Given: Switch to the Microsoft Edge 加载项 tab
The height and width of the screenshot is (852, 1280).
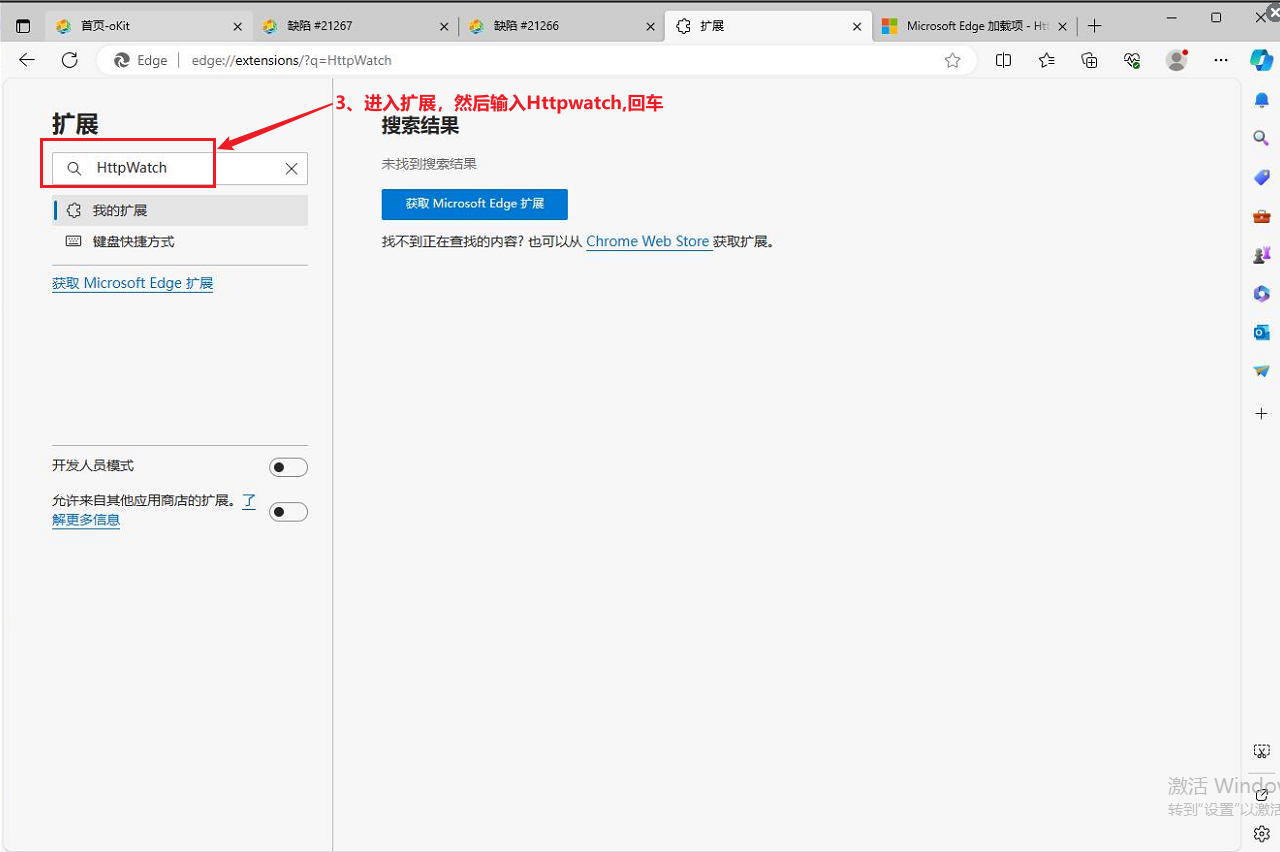Looking at the screenshot, I should [x=976, y=27].
